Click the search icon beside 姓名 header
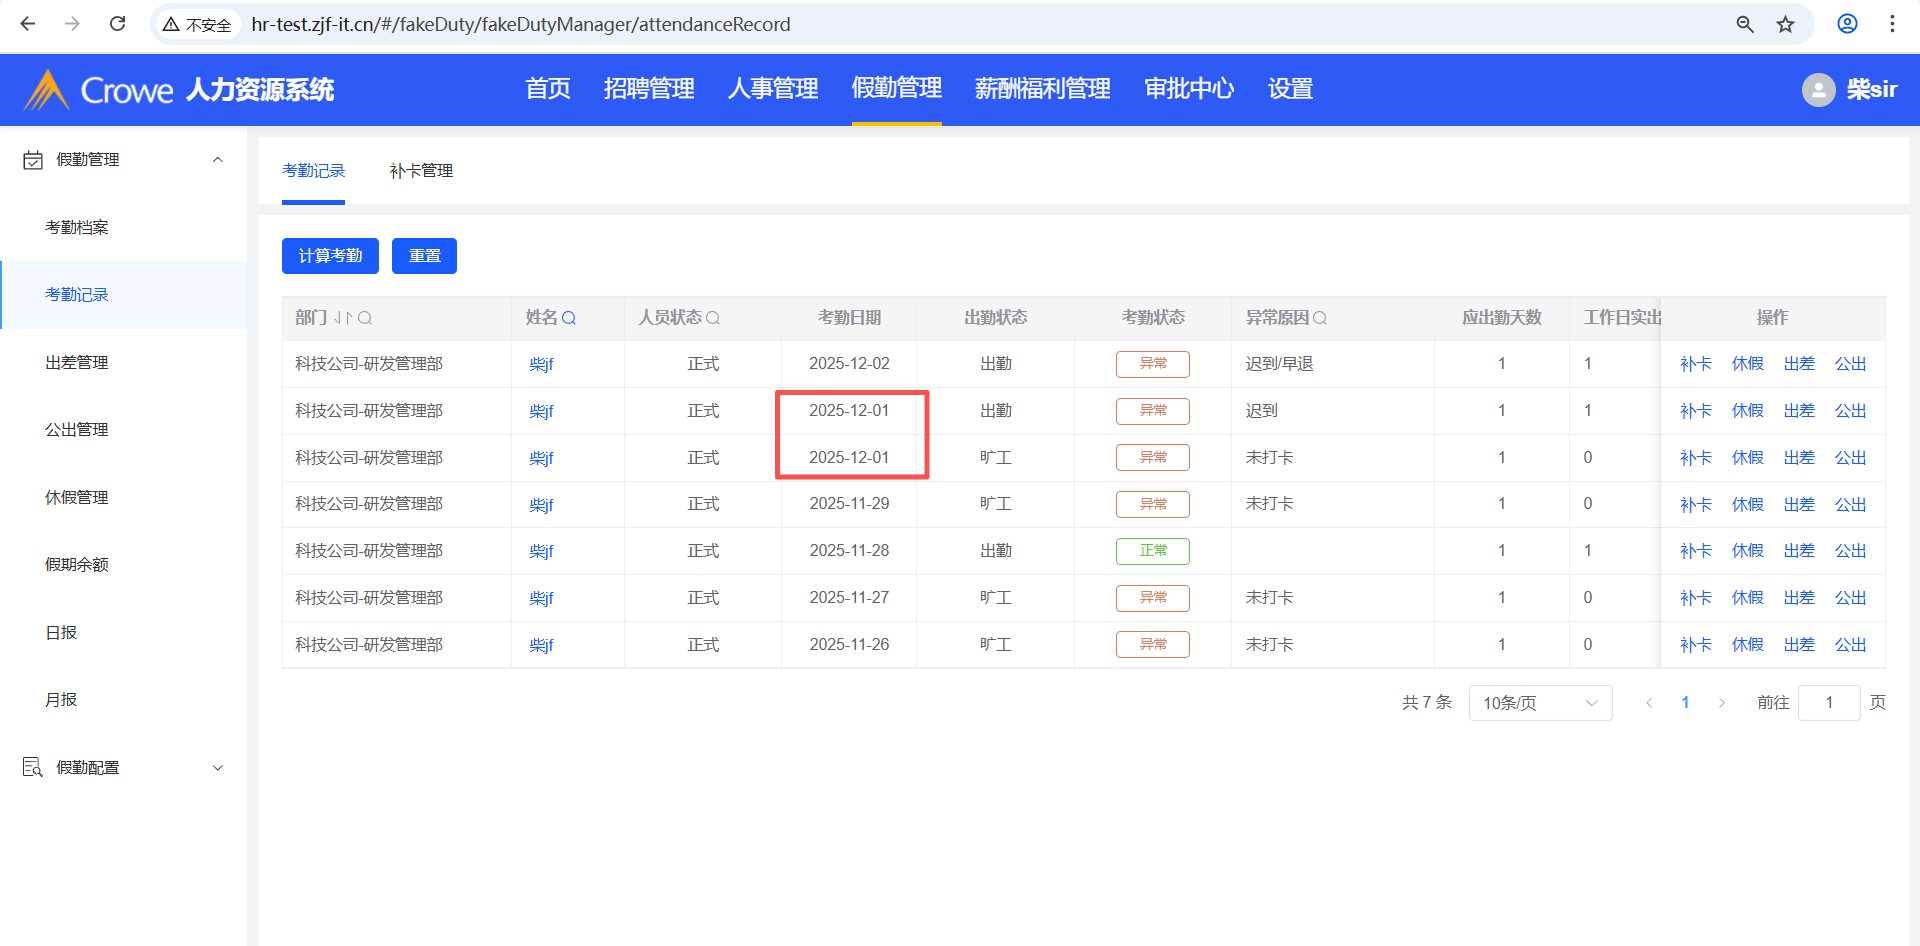 (x=569, y=318)
